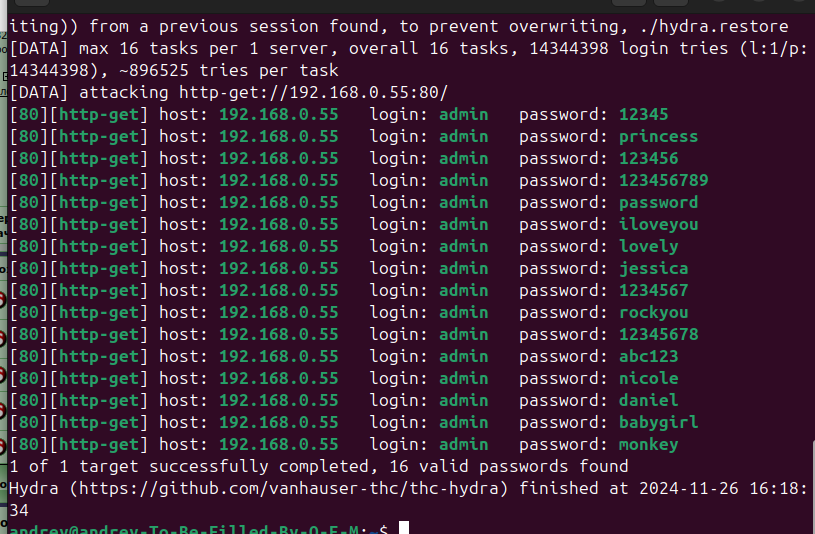Viewport: 815px width, 534px height.
Task: Click the 'finished at 2024-11-26' timestamp
Action: tap(628, 488)
